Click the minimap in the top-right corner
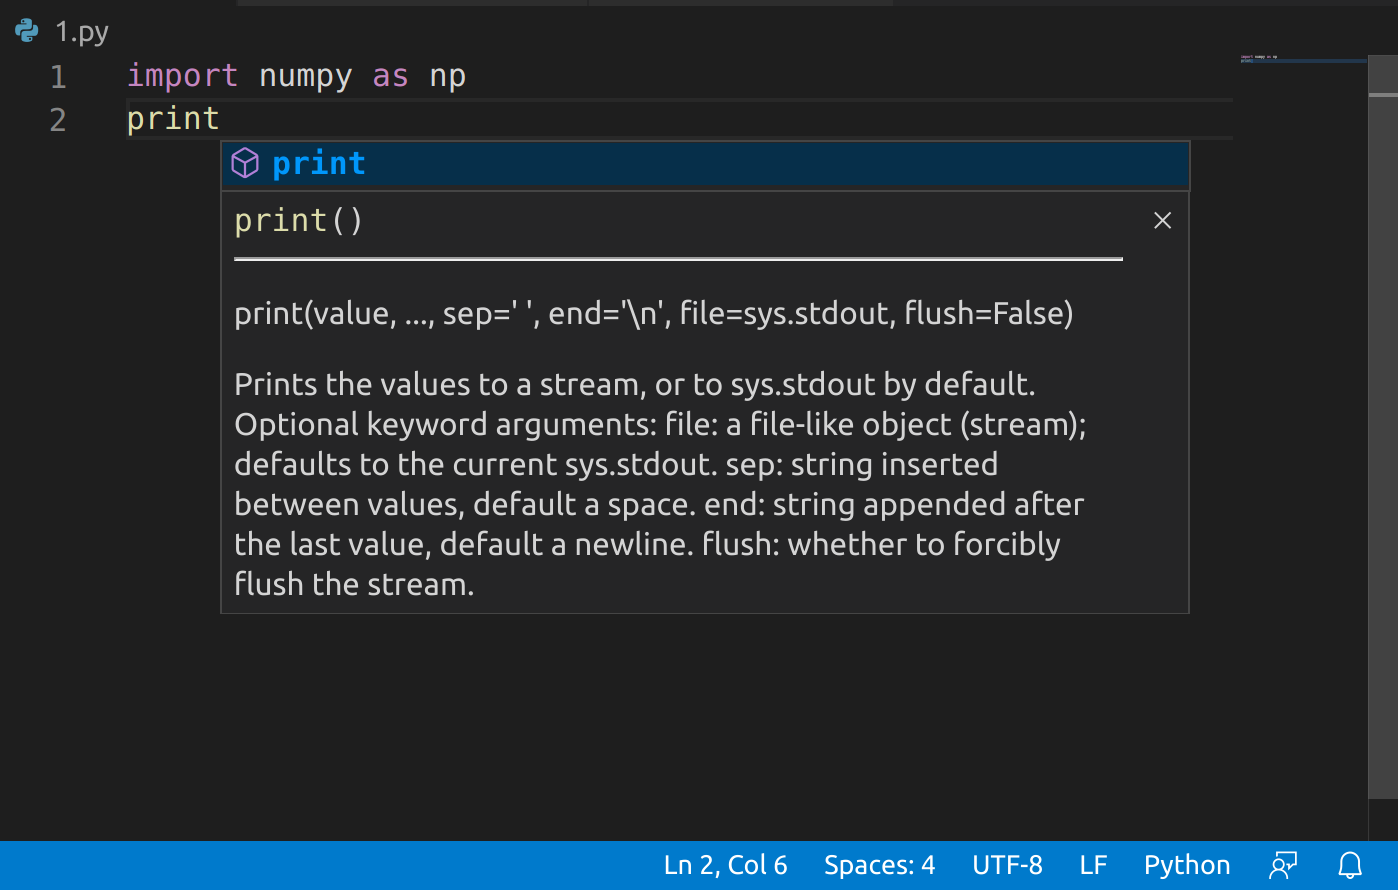Image resolution: width=1398 pixels, height=890 pixels. 1300,60
